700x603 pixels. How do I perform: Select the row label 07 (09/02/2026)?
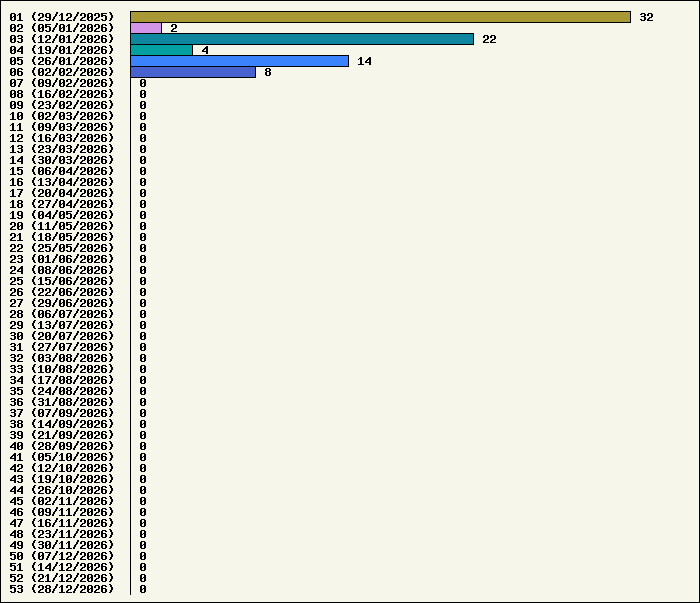[x=62, y=83]
